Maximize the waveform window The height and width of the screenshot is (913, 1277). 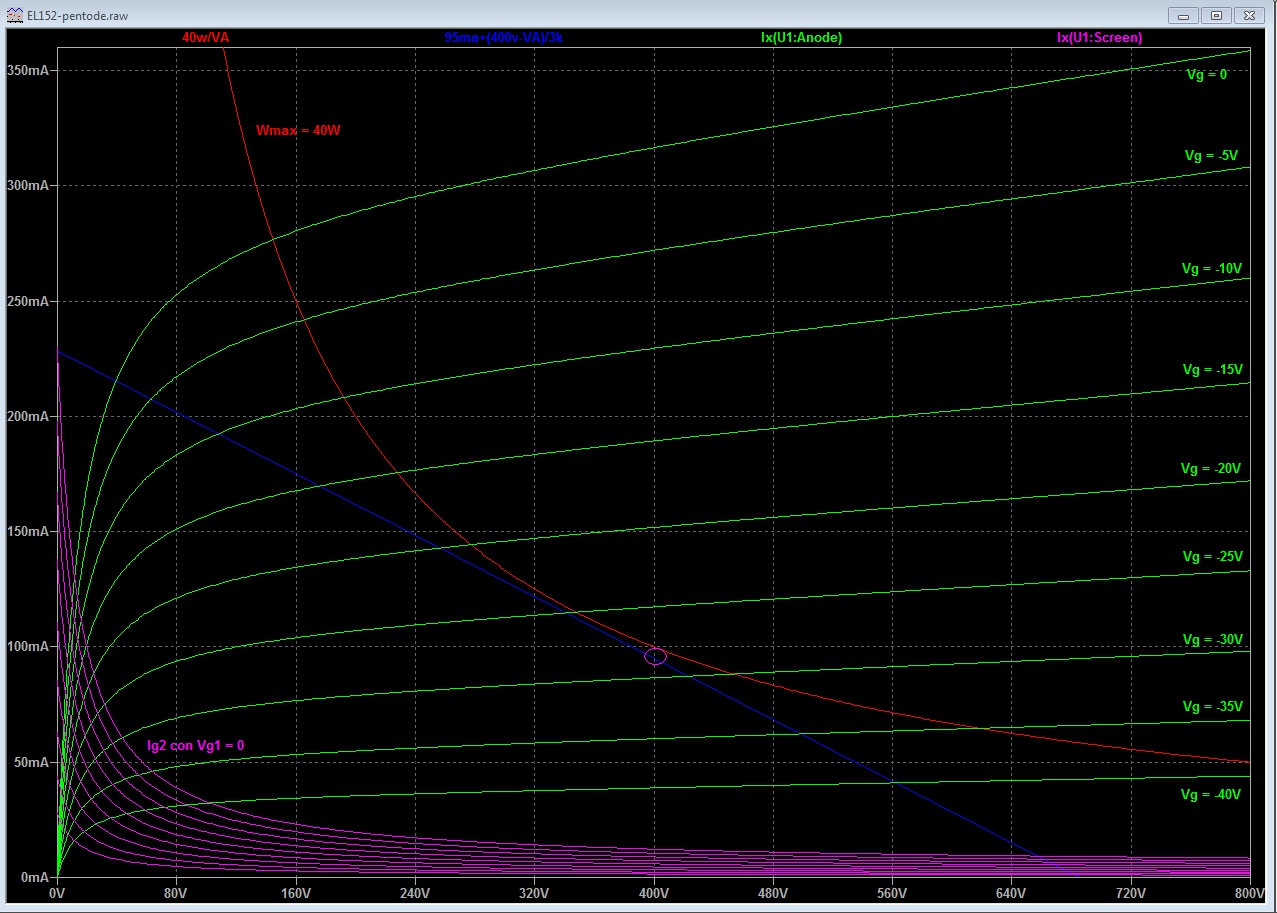click(x=1216, y=15)
